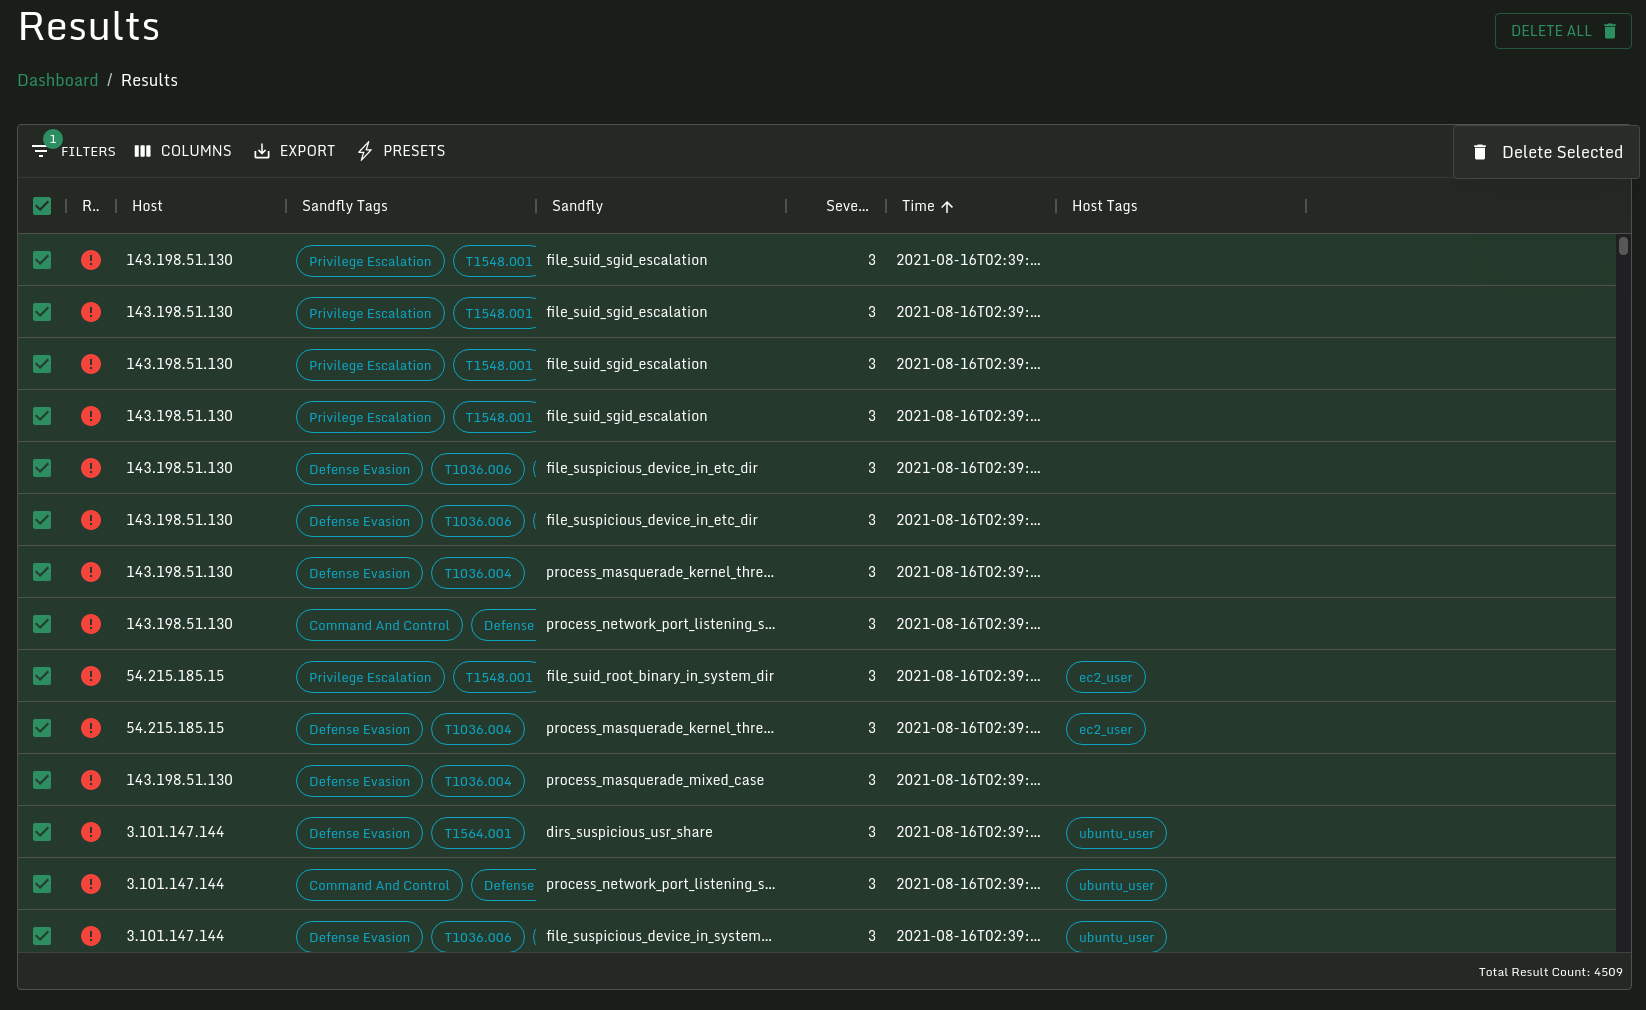Click alert icon for 54.215.185.15 process_masquerade_kernel row

91,728
